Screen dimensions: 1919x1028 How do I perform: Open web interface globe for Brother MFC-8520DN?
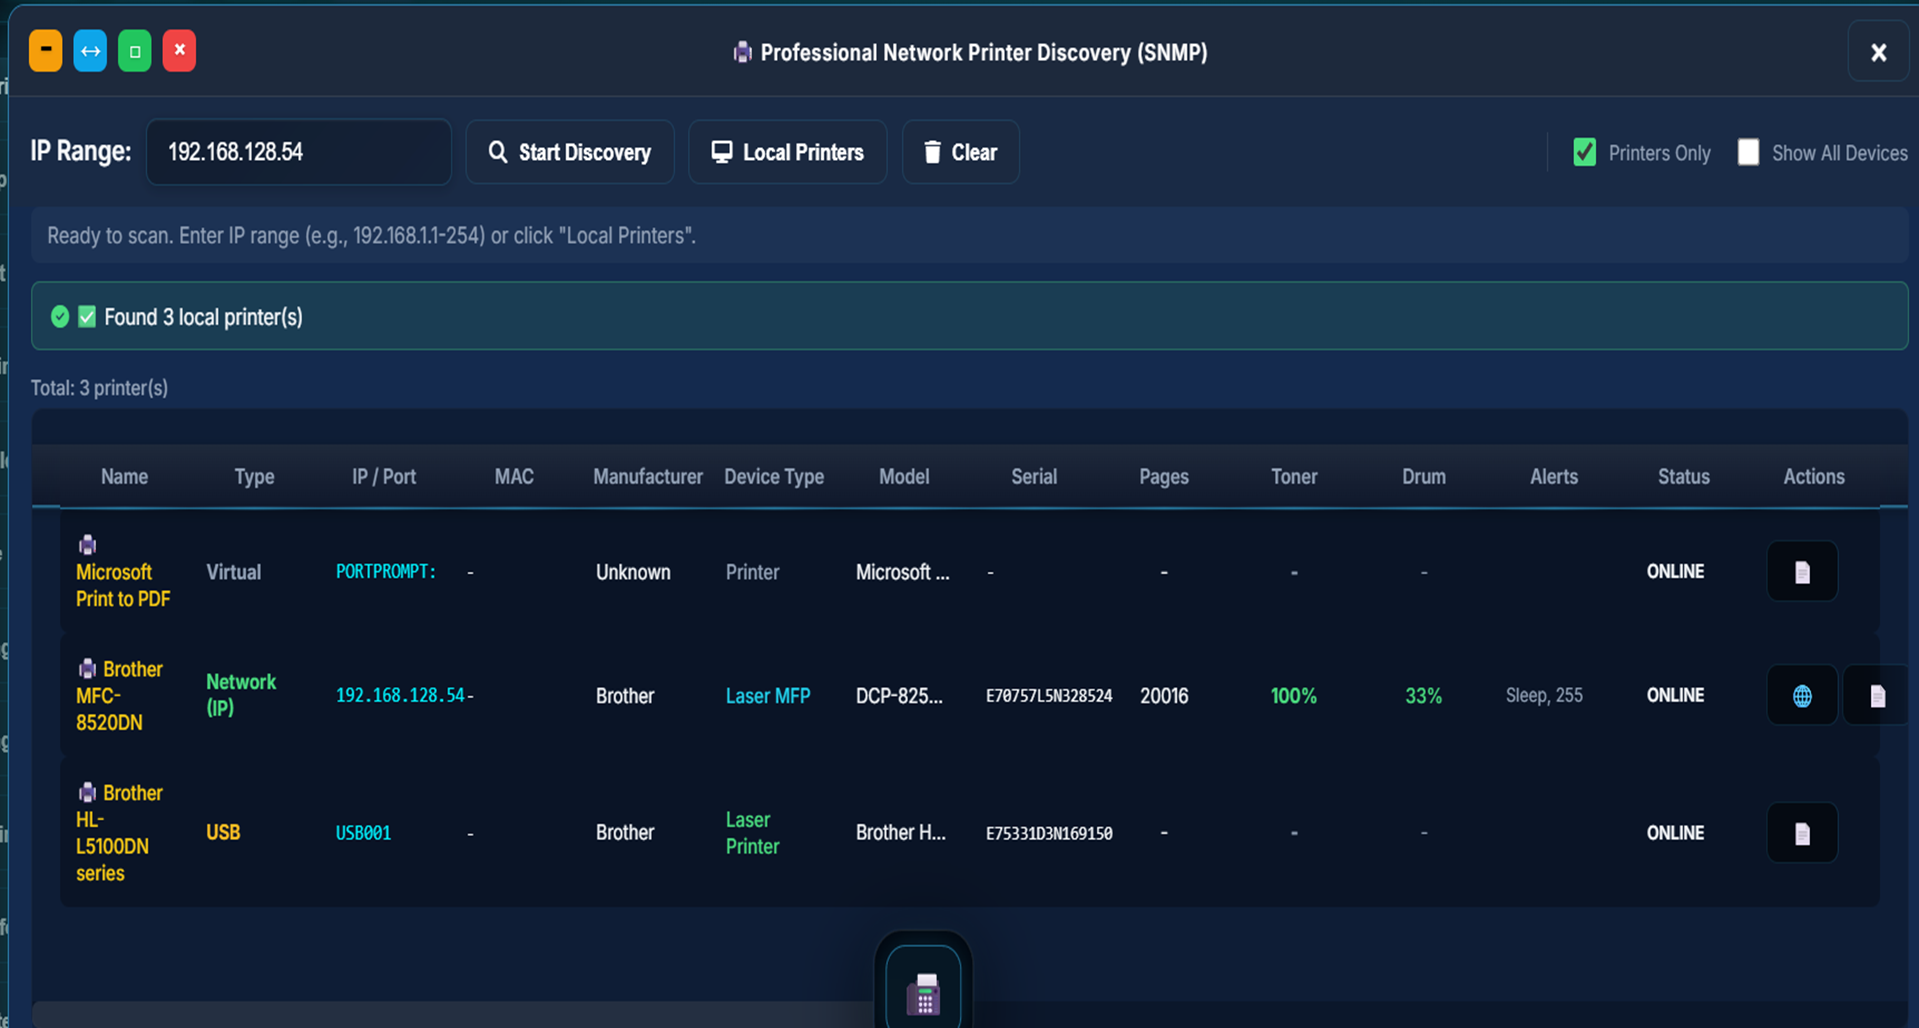click(x=1802, y=695)
